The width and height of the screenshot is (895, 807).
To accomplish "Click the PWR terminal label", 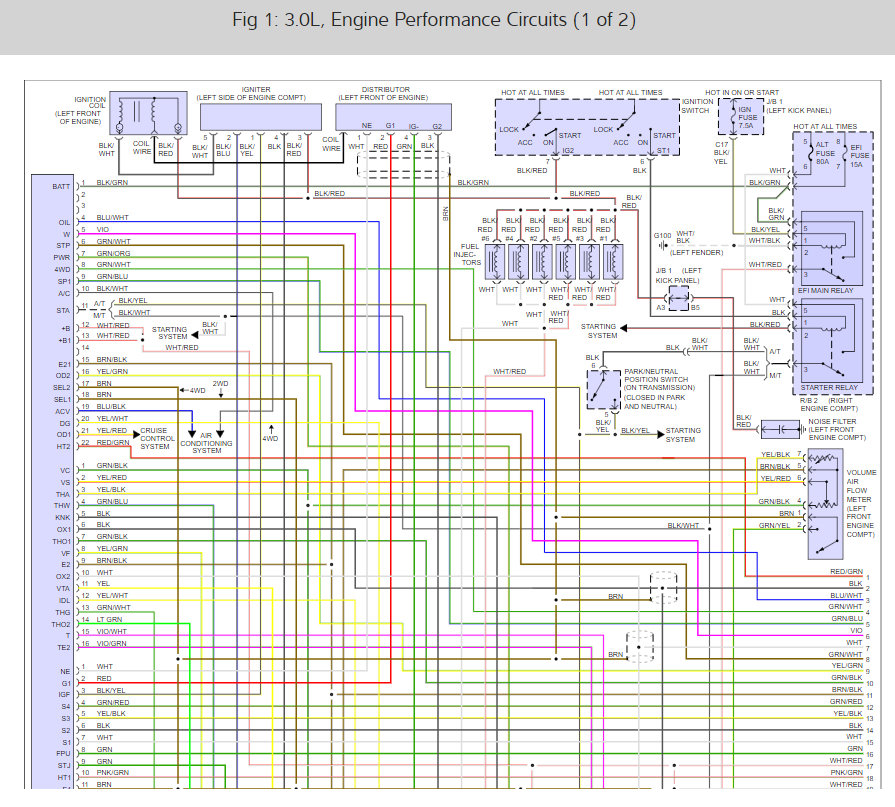I will (x=62, y=257).
